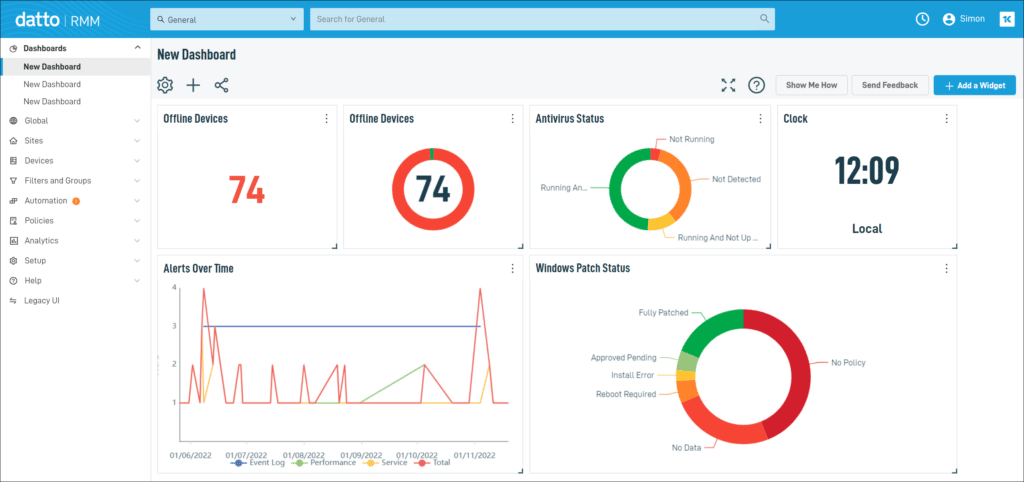Click the Show Me How button

811,85
